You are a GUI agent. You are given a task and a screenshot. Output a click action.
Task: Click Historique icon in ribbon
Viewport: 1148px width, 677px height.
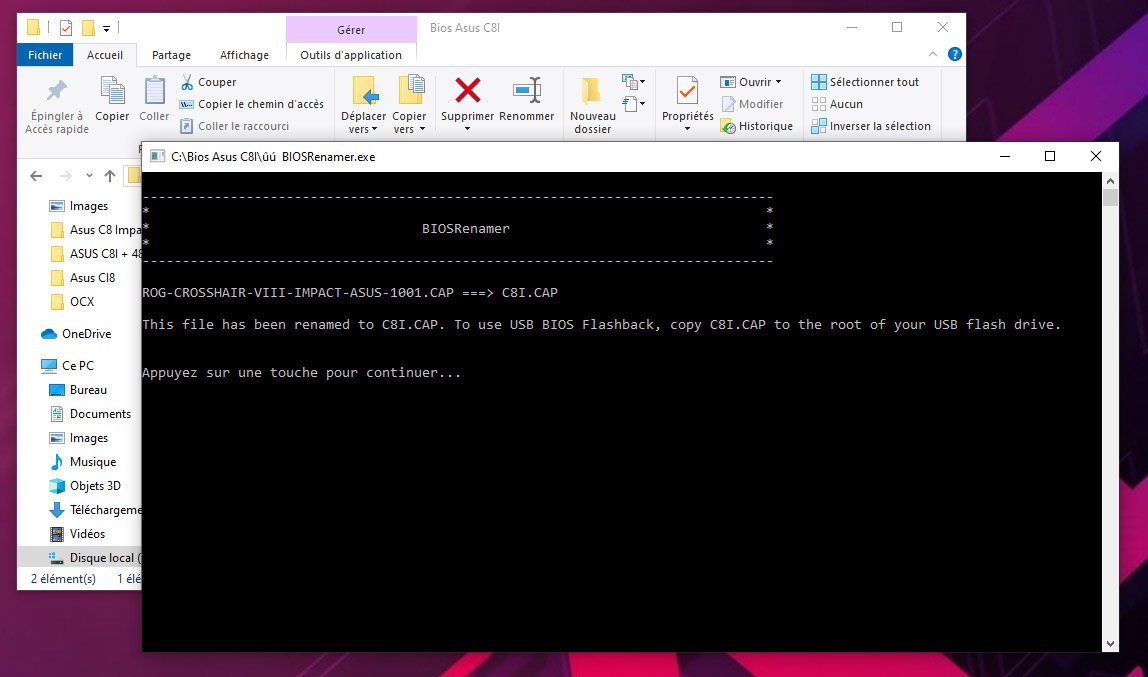728,127
